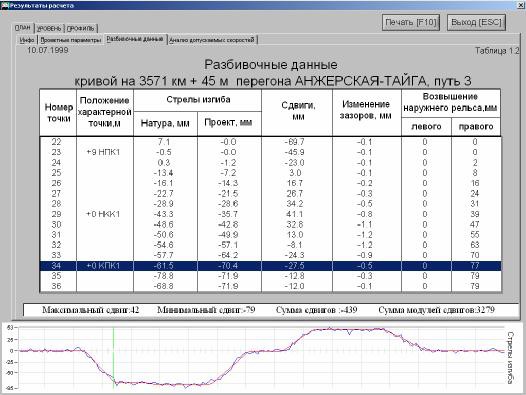Click gap change value -0.9 in row 33
This screenshot has width=526, height=395.
point(365,255)
